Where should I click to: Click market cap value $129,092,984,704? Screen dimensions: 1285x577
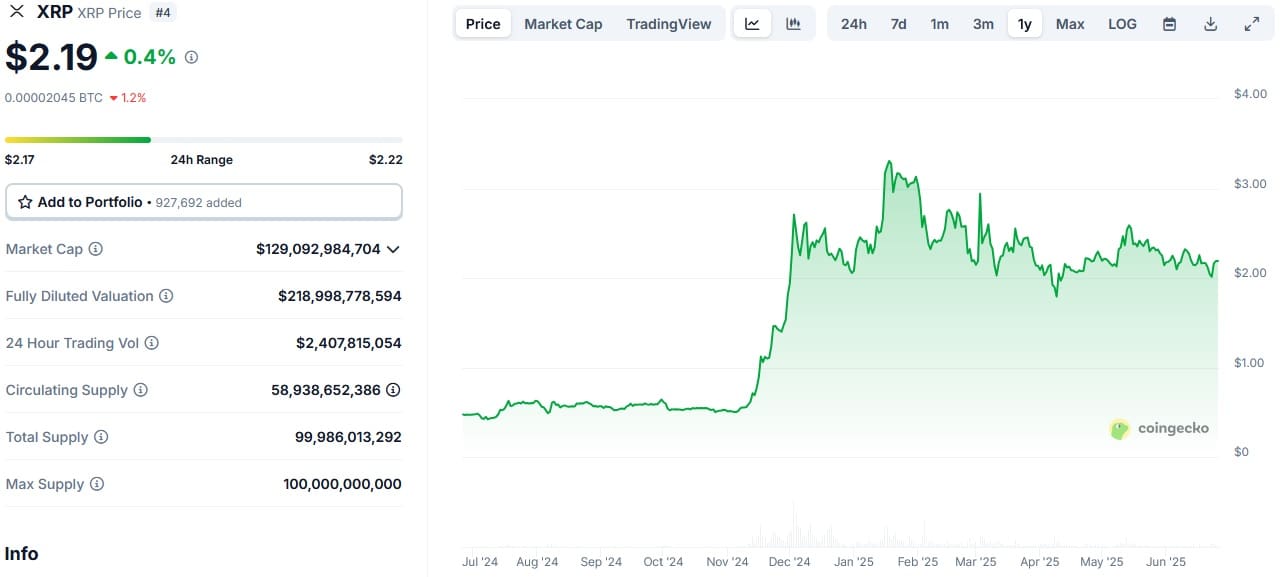318,249
